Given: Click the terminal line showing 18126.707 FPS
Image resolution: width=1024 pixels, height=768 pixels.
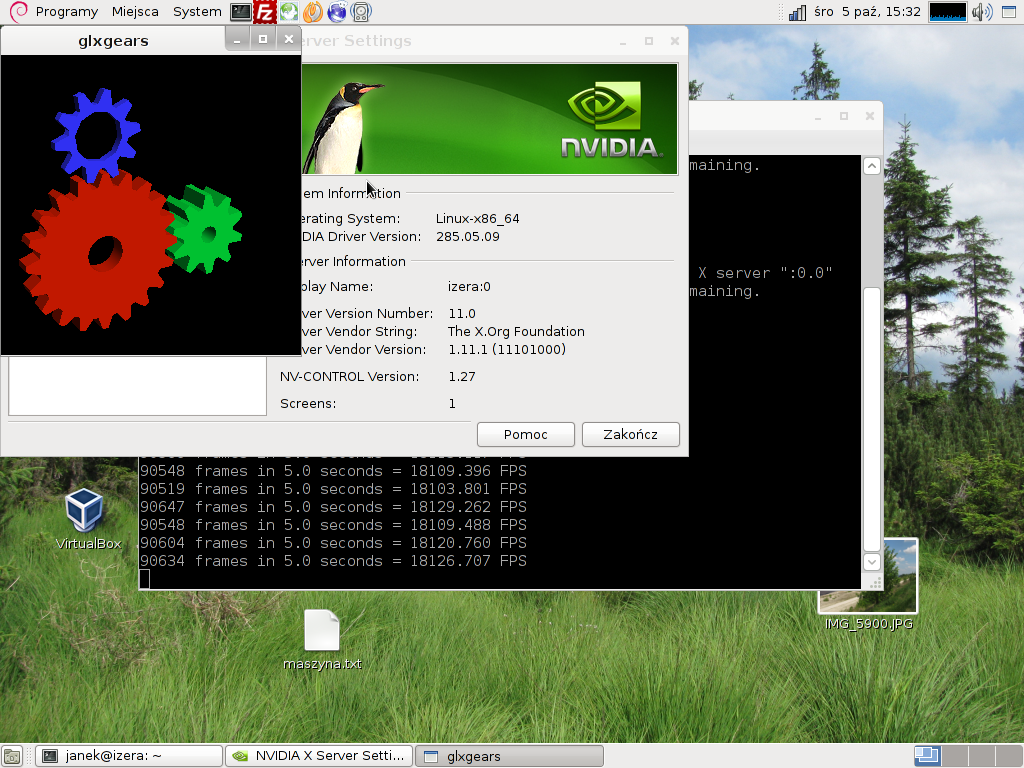Looking at the screenshot, I should point(333,561).
